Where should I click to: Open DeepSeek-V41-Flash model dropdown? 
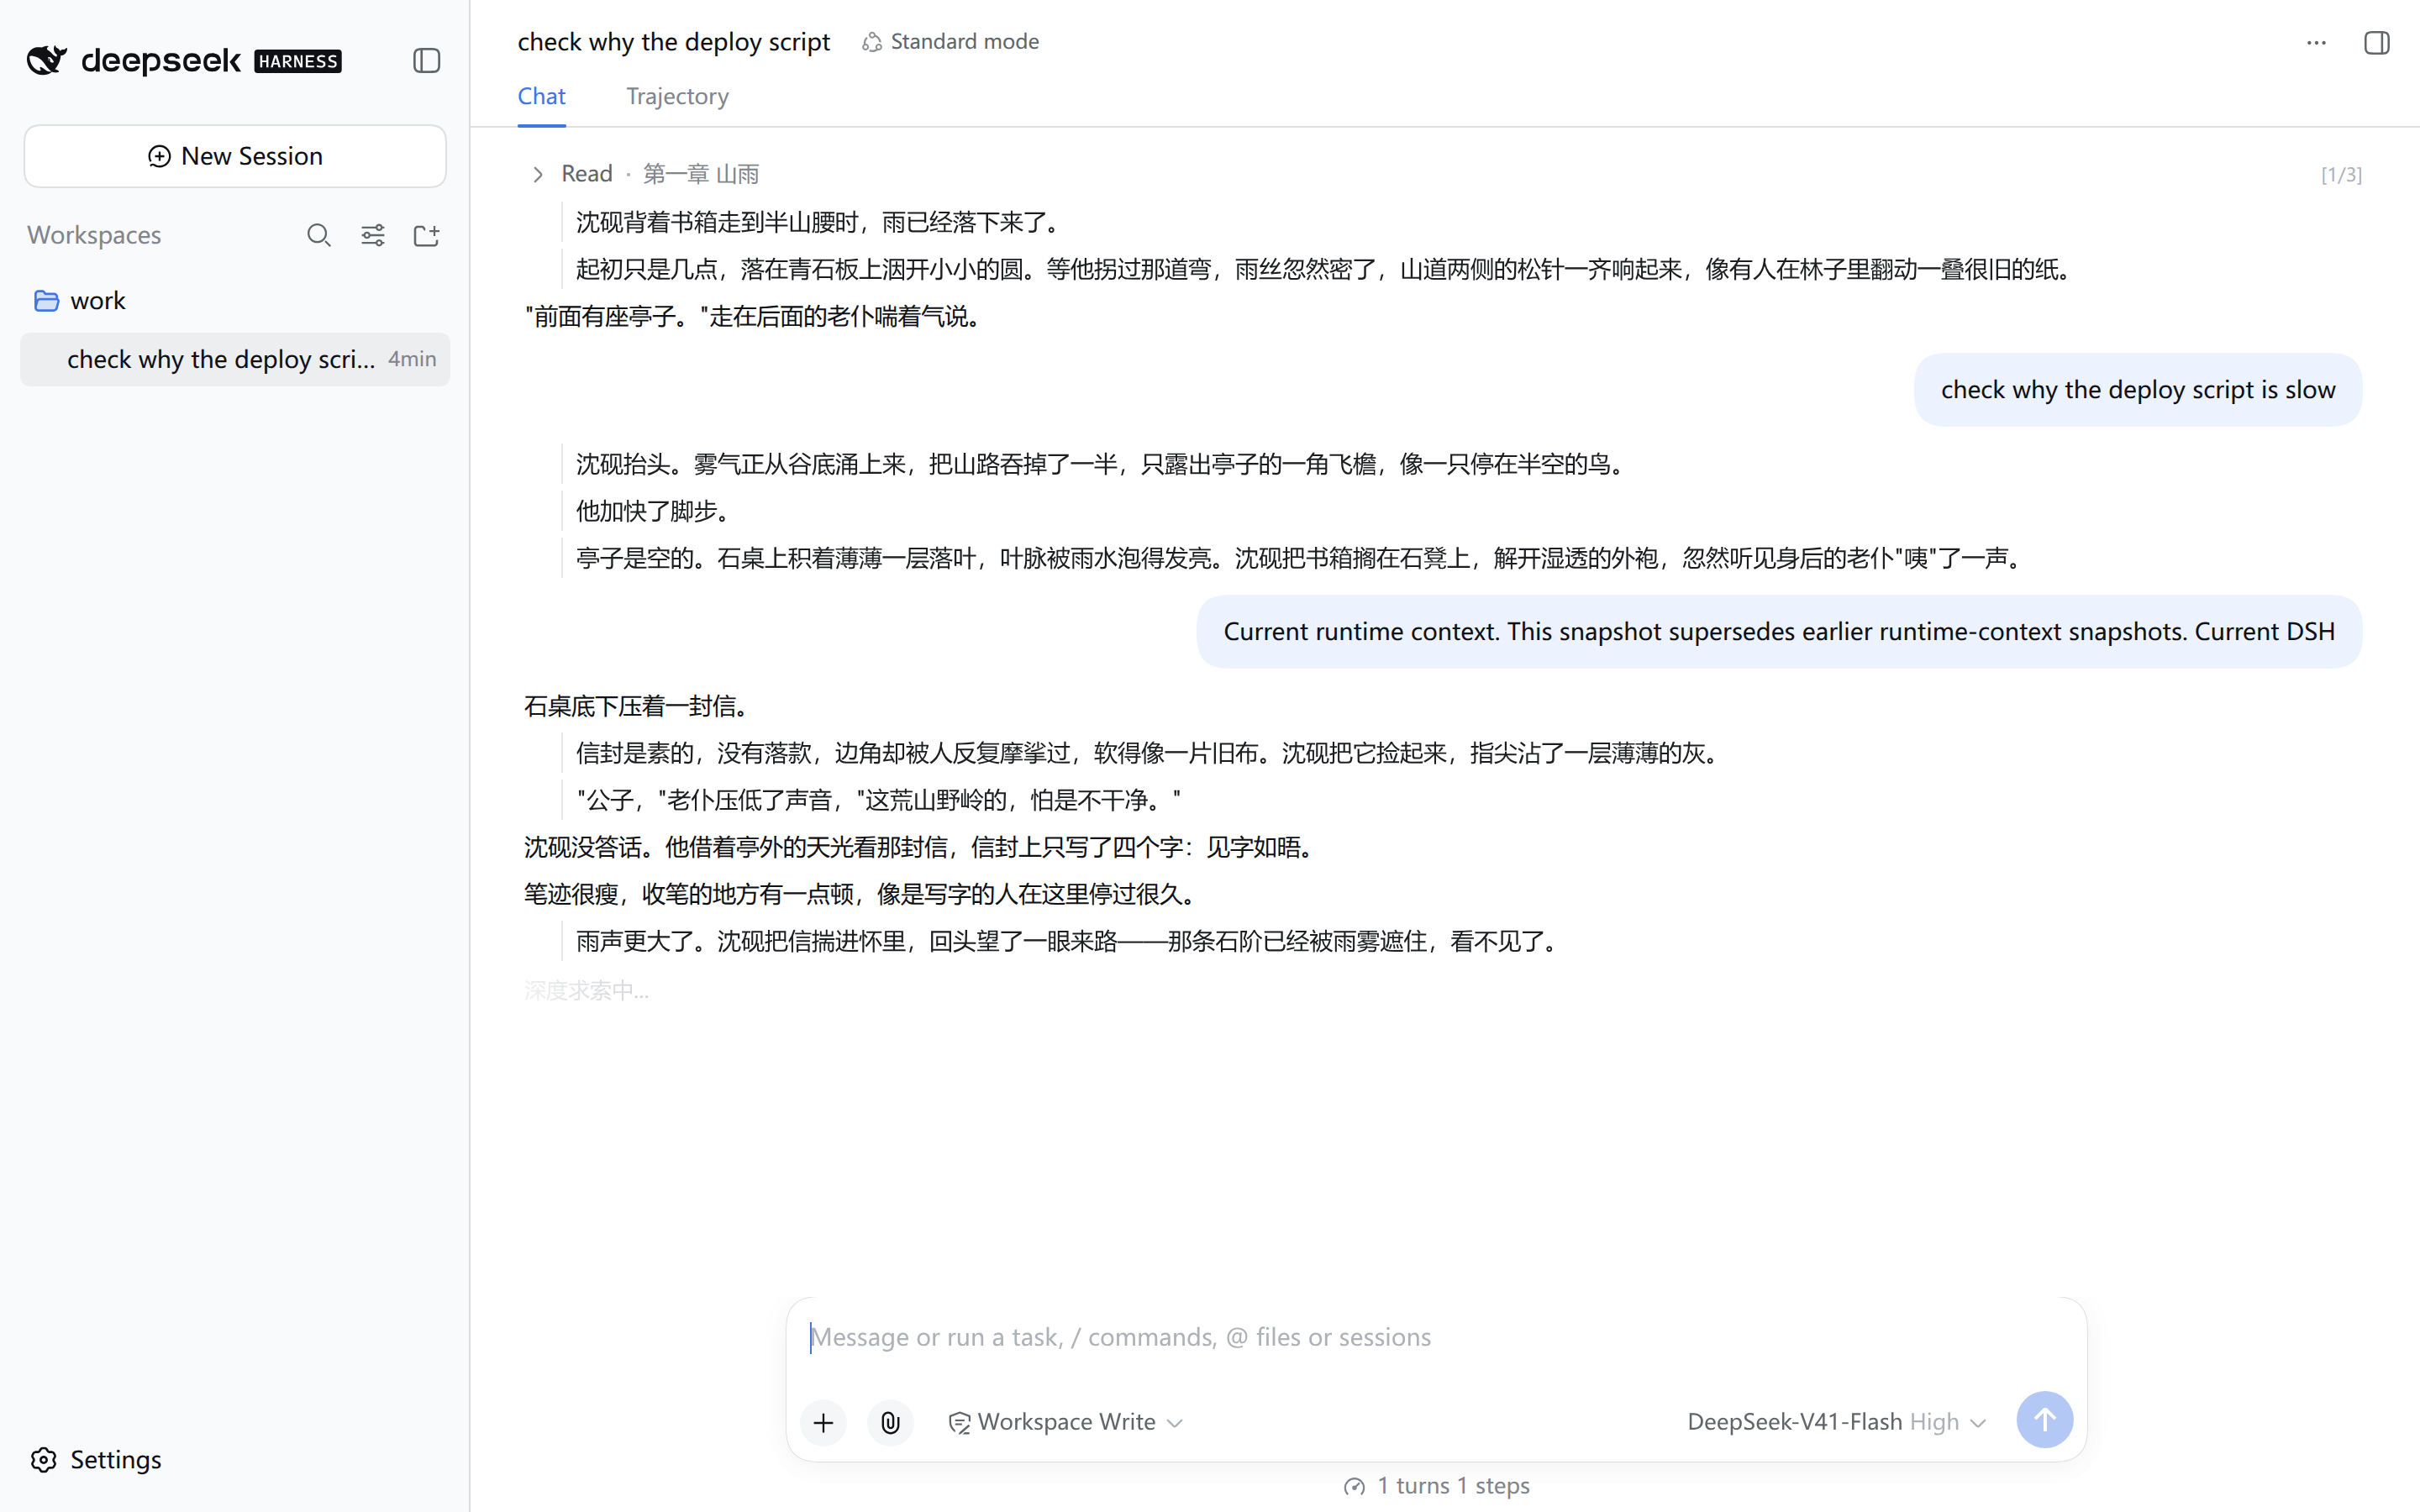pyautogui.click(x=1836, y=1422)
